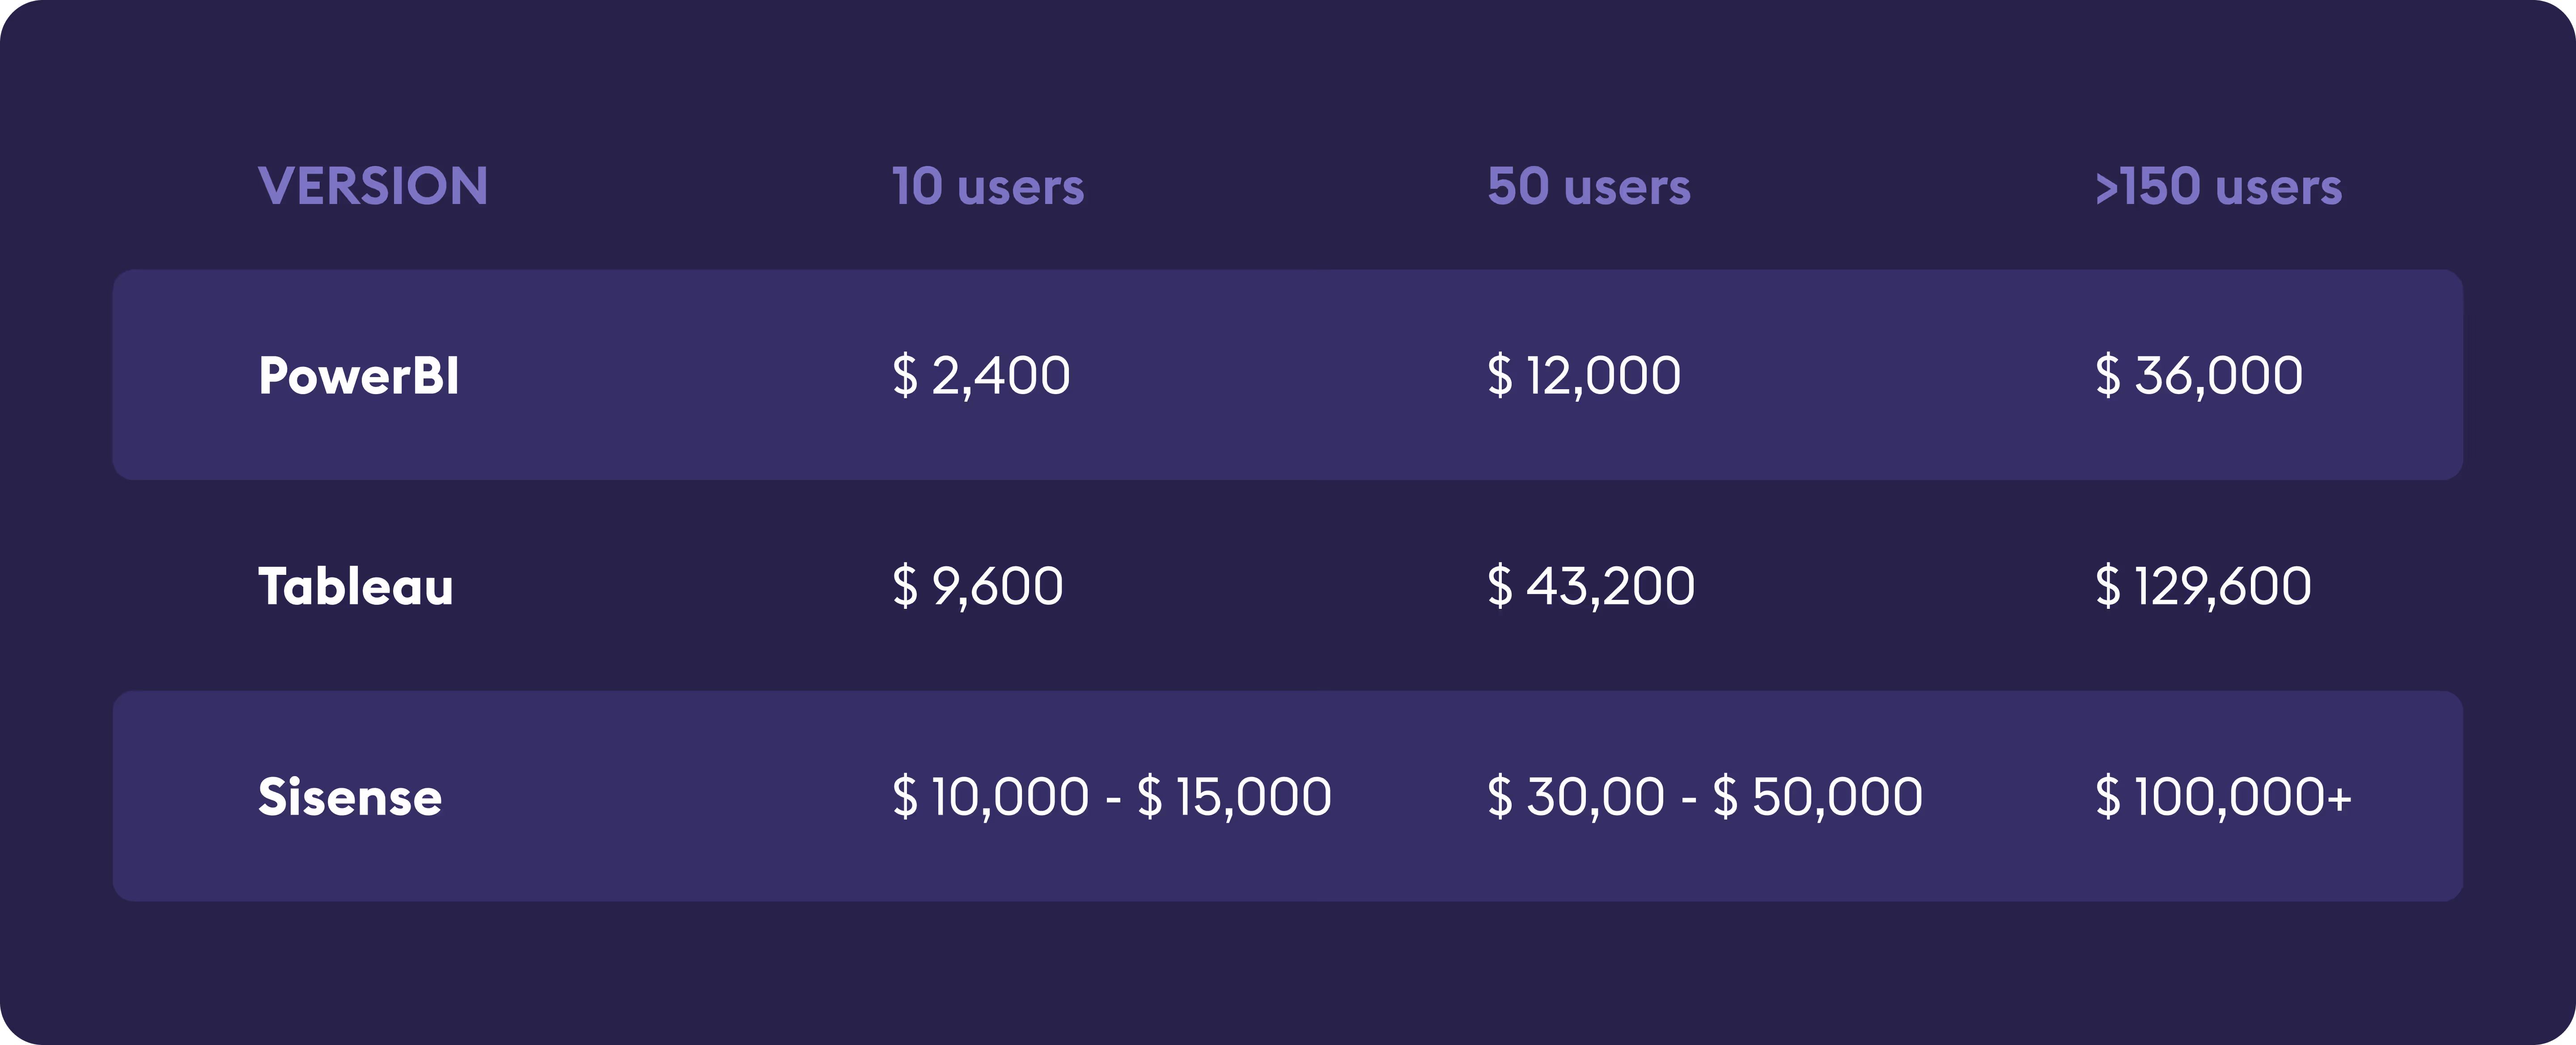Click Sisense range $ 30,00 - $ 50,000
This screenshot has width=2576, height=1045.
(1705, 797)
